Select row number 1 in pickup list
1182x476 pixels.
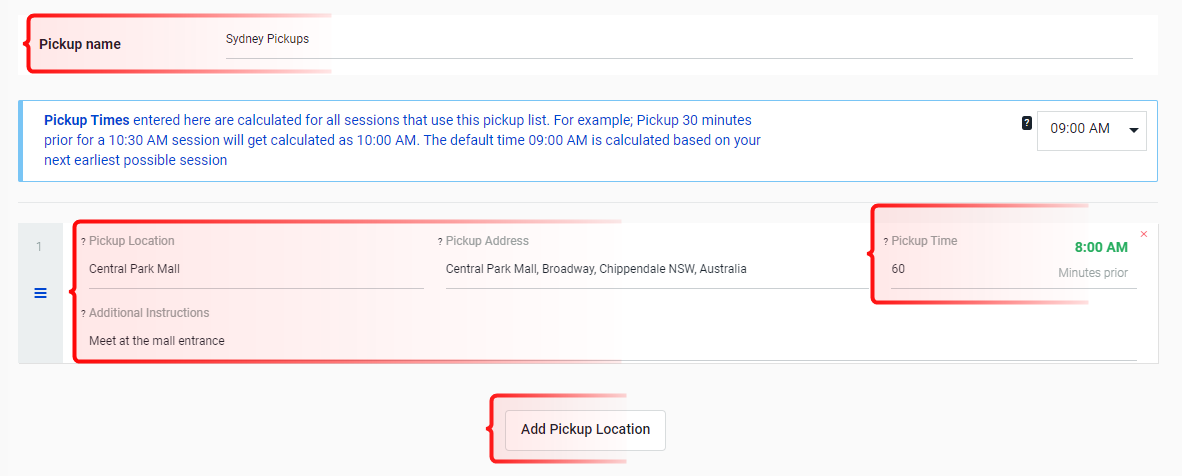coord(40,247)
